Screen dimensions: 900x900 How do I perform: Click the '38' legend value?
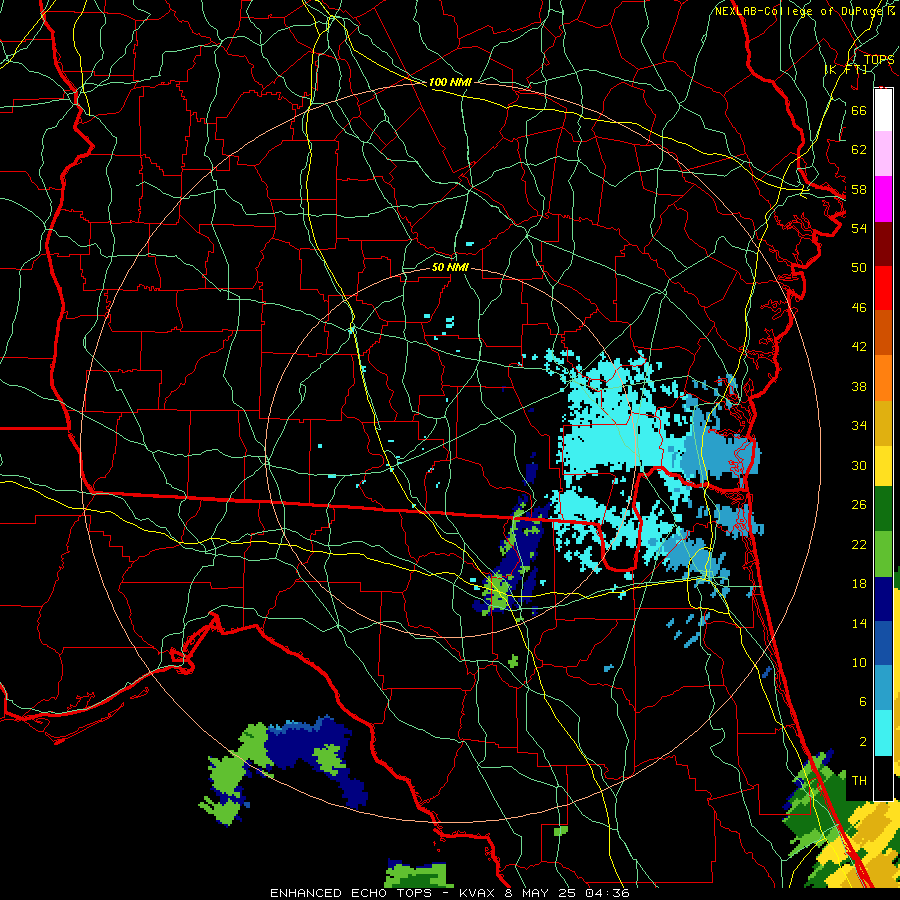859,386
